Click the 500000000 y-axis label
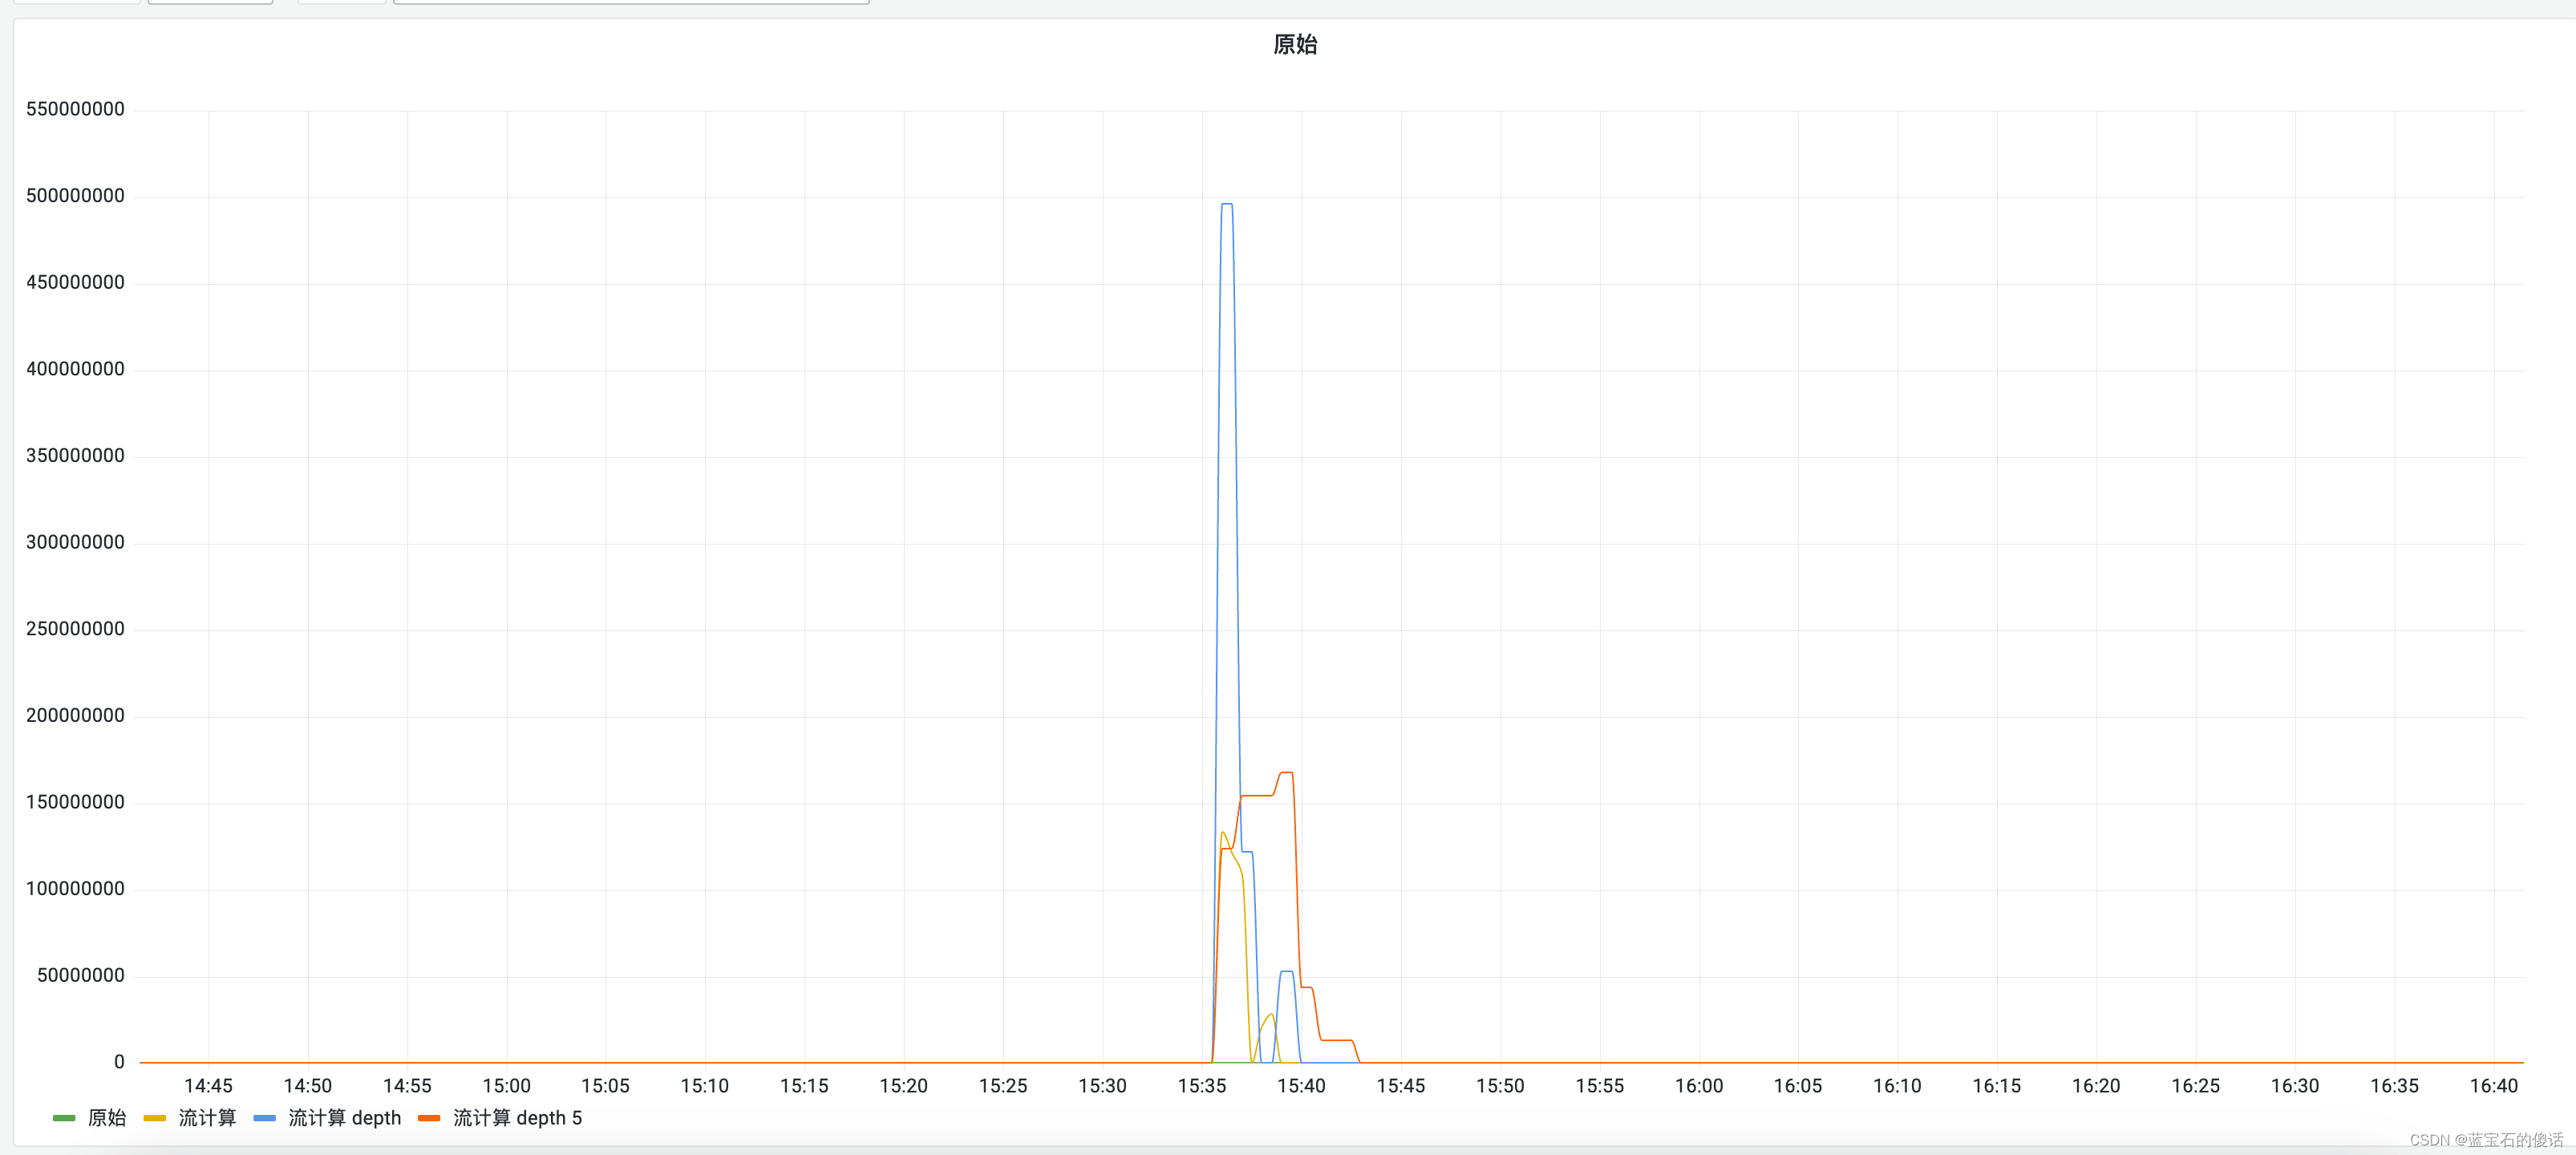The image size is (2576, 1155). (75, 196)
